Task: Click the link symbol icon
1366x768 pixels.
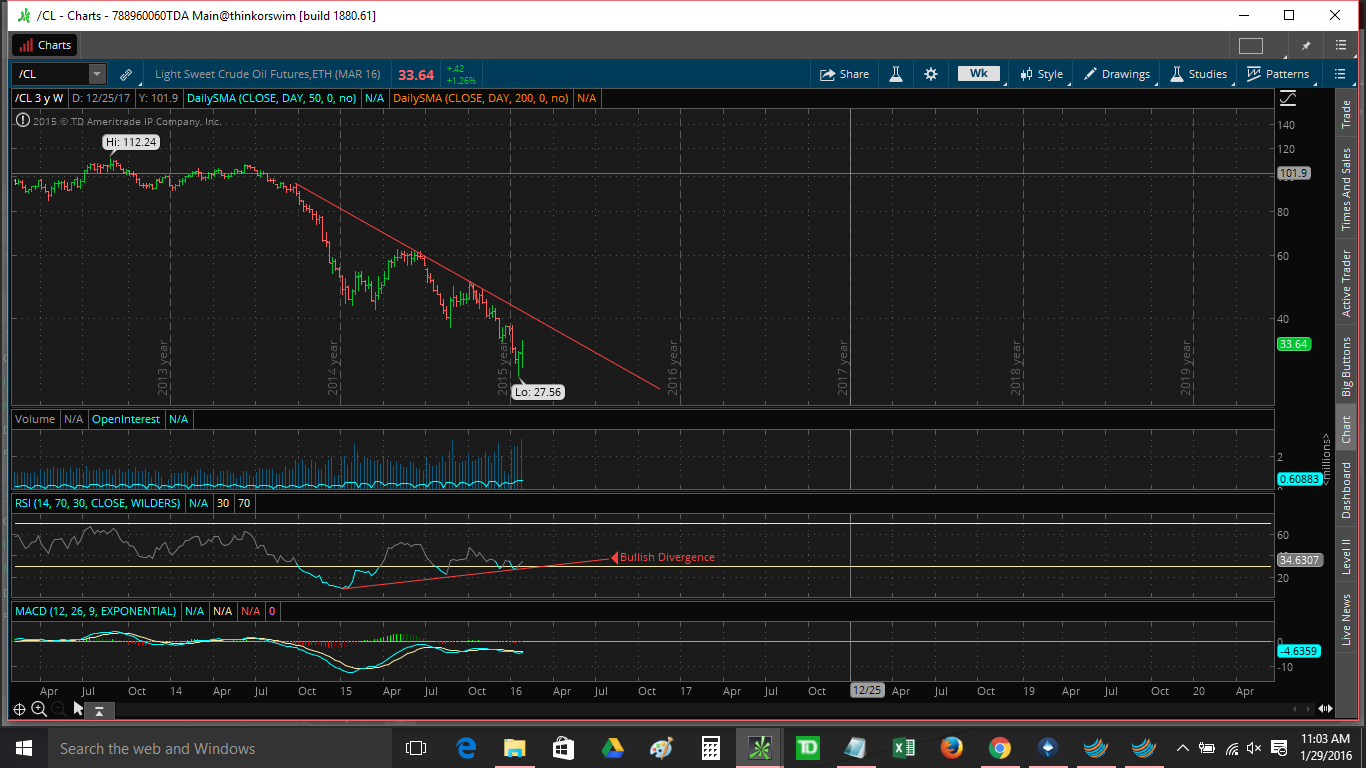Action: tap(126, 74)
